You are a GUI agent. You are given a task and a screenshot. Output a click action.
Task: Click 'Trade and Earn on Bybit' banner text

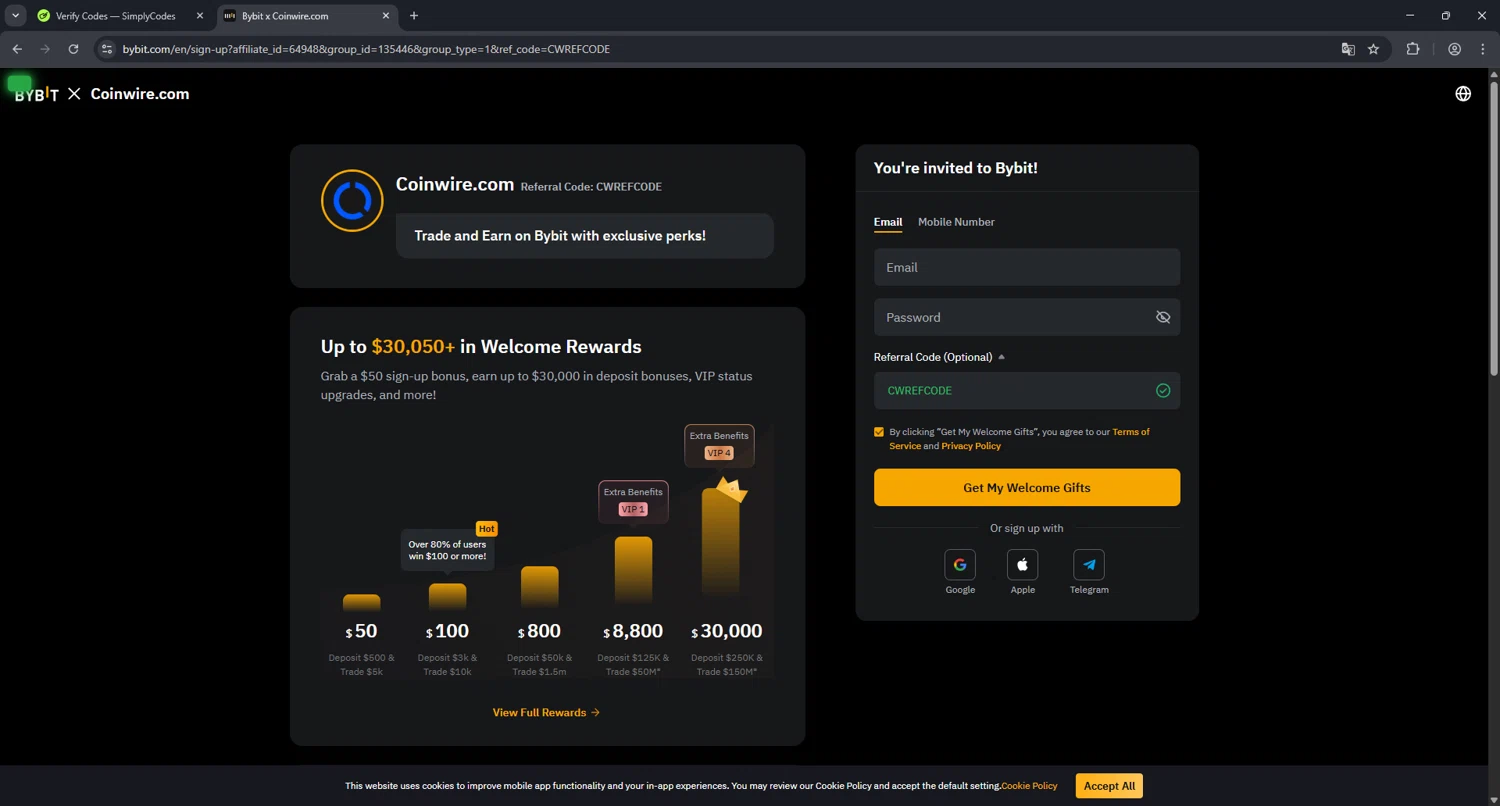(560, 236)
